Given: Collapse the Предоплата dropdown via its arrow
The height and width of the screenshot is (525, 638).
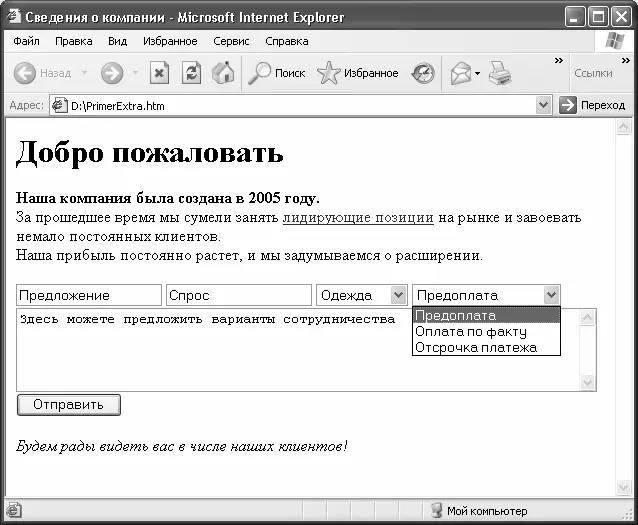Looking at the screenshot, I should [x=551, y=295].
